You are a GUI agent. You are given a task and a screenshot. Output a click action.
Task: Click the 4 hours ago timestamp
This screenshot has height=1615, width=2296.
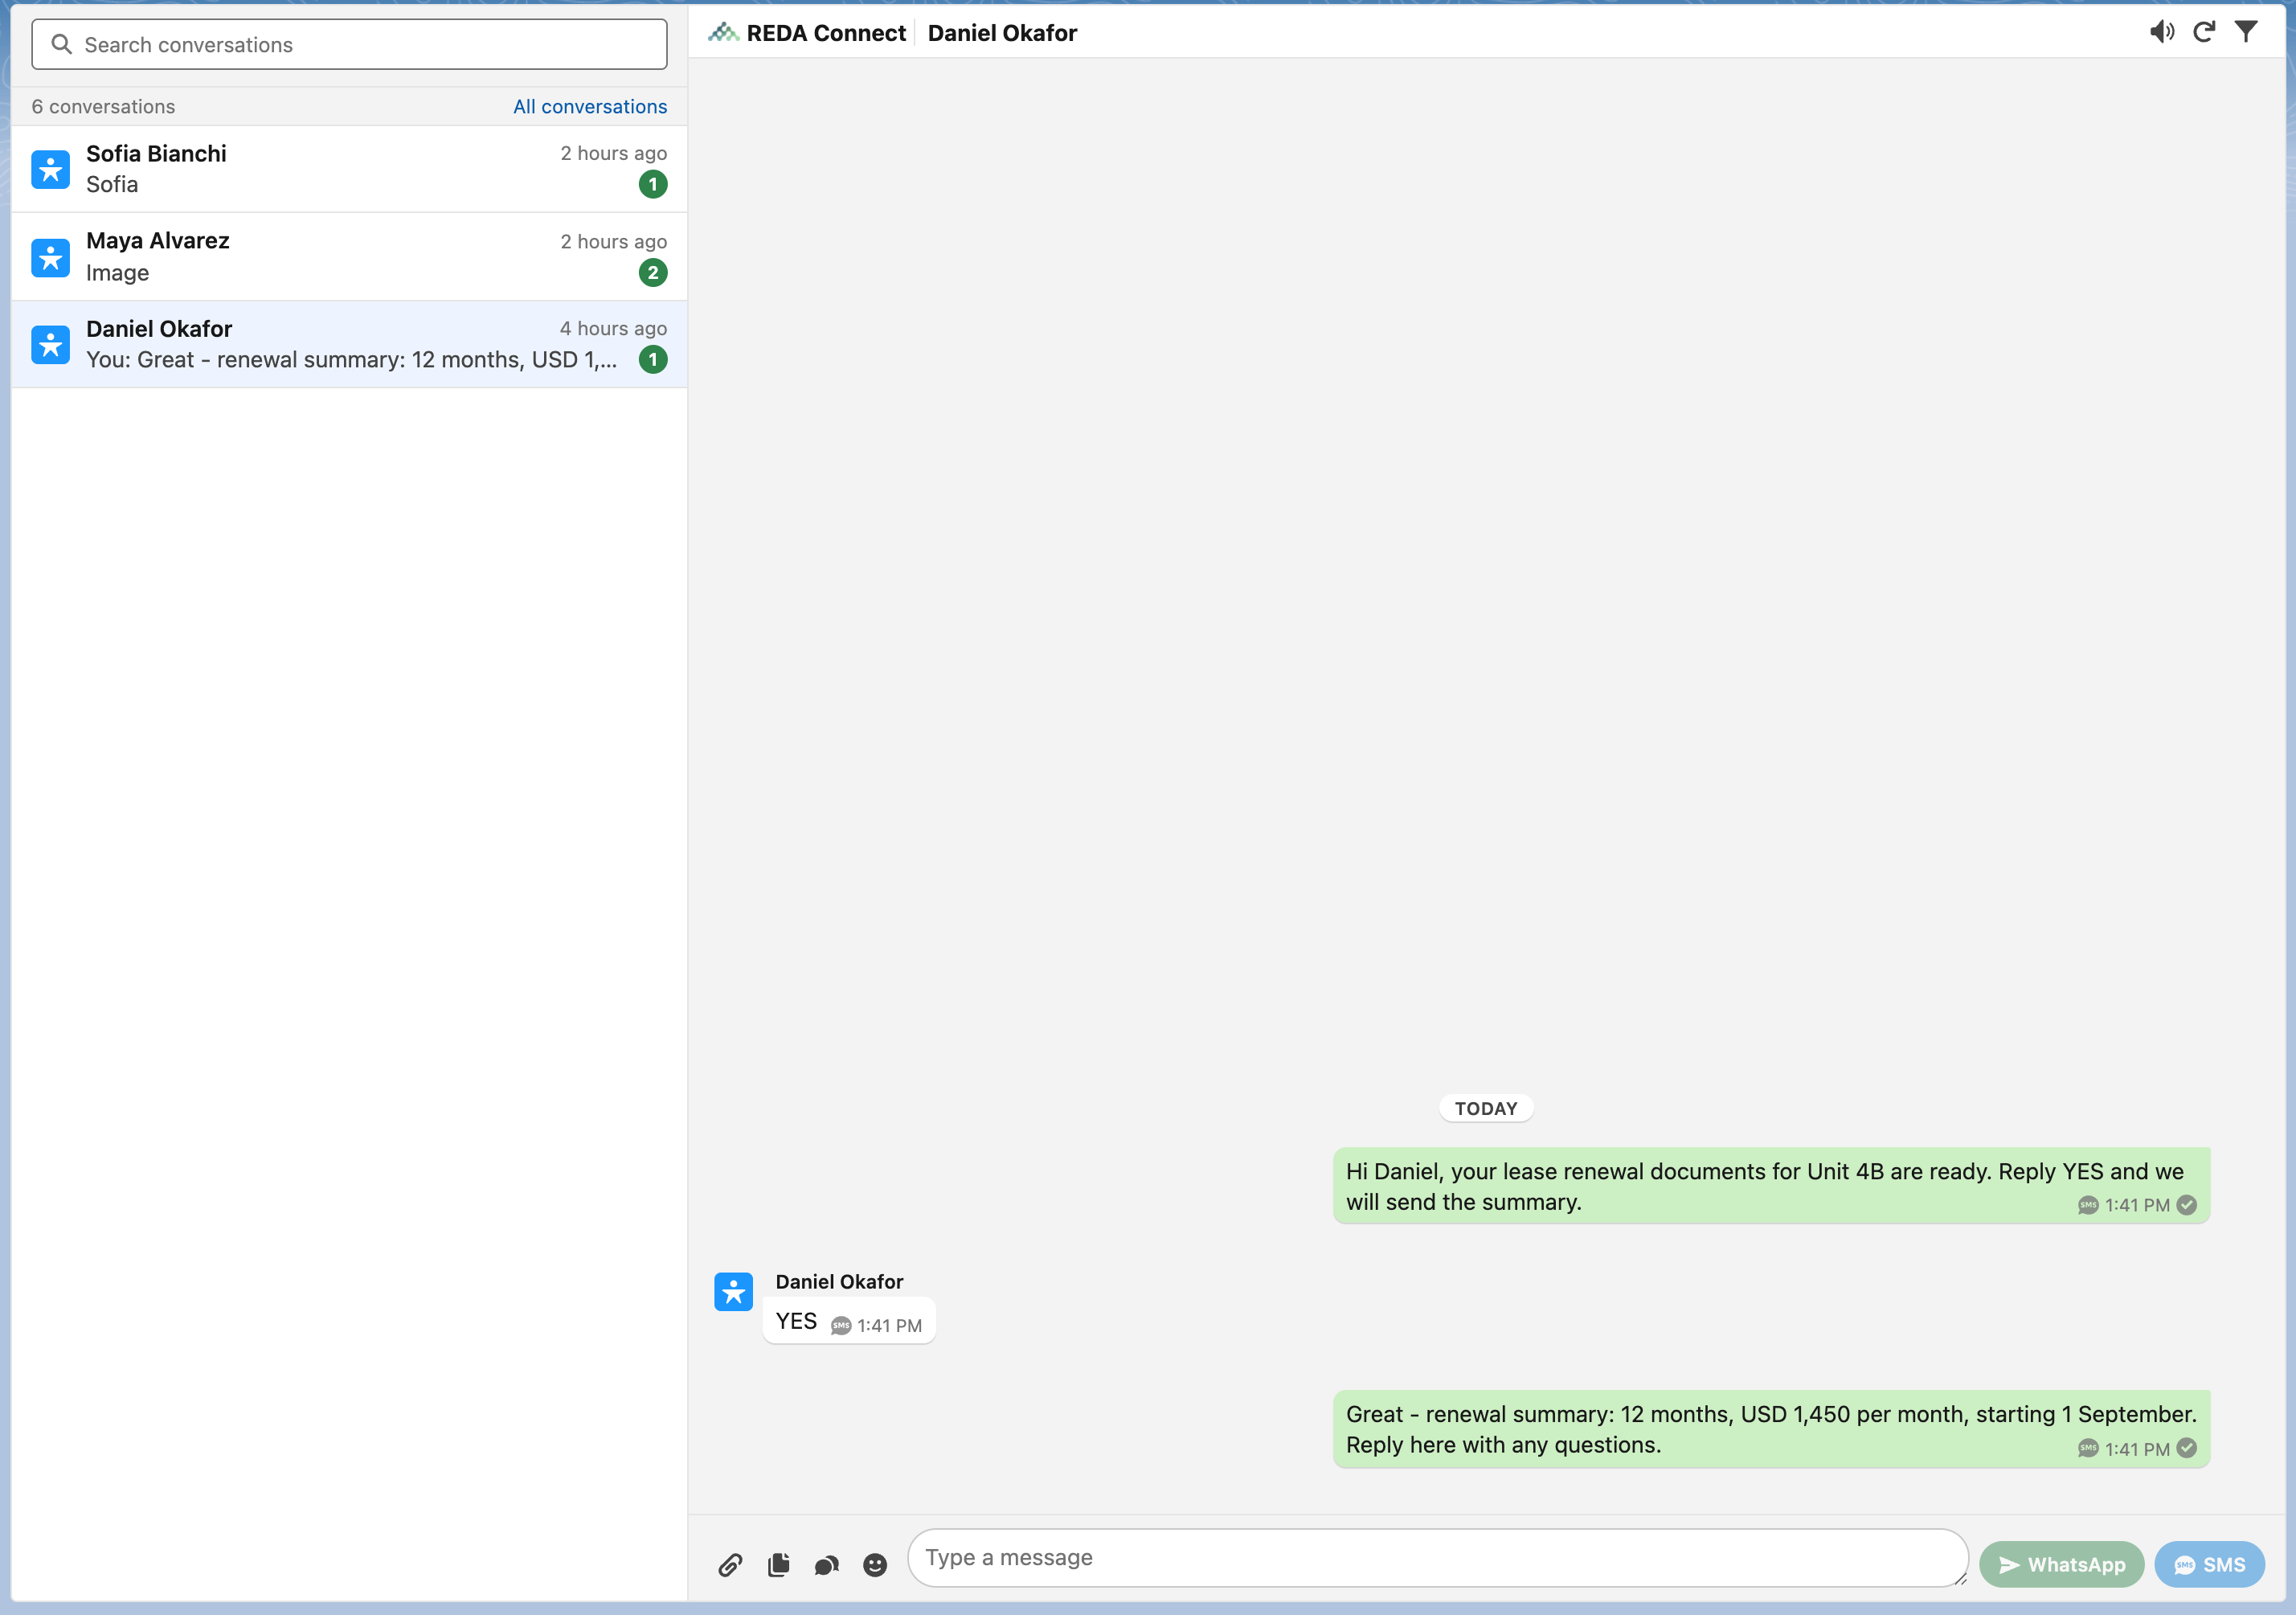point(613,328)
